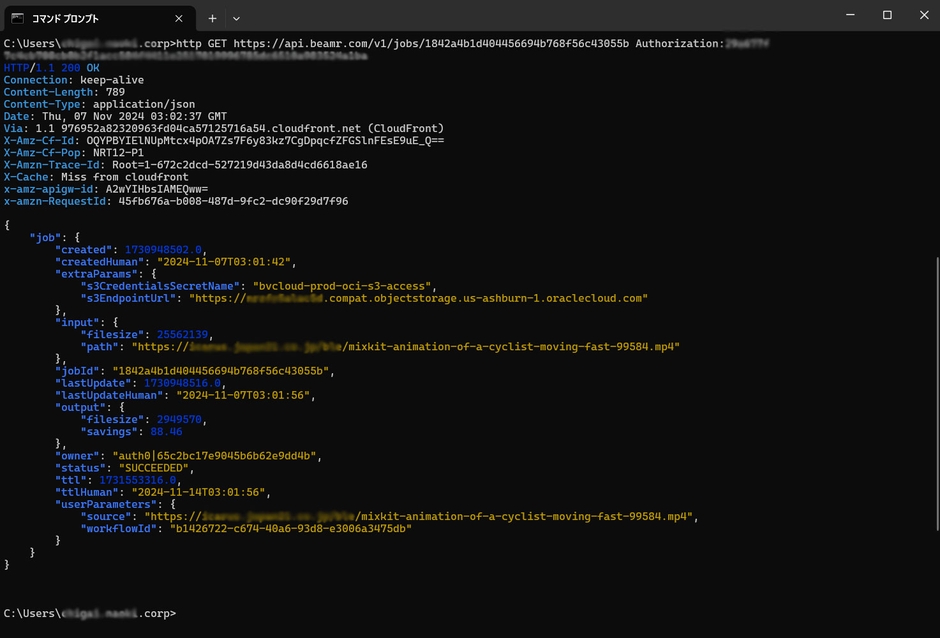940x638 pixels.
Task: Close the コマンド プロンプト tab
Action: point(179,18)
